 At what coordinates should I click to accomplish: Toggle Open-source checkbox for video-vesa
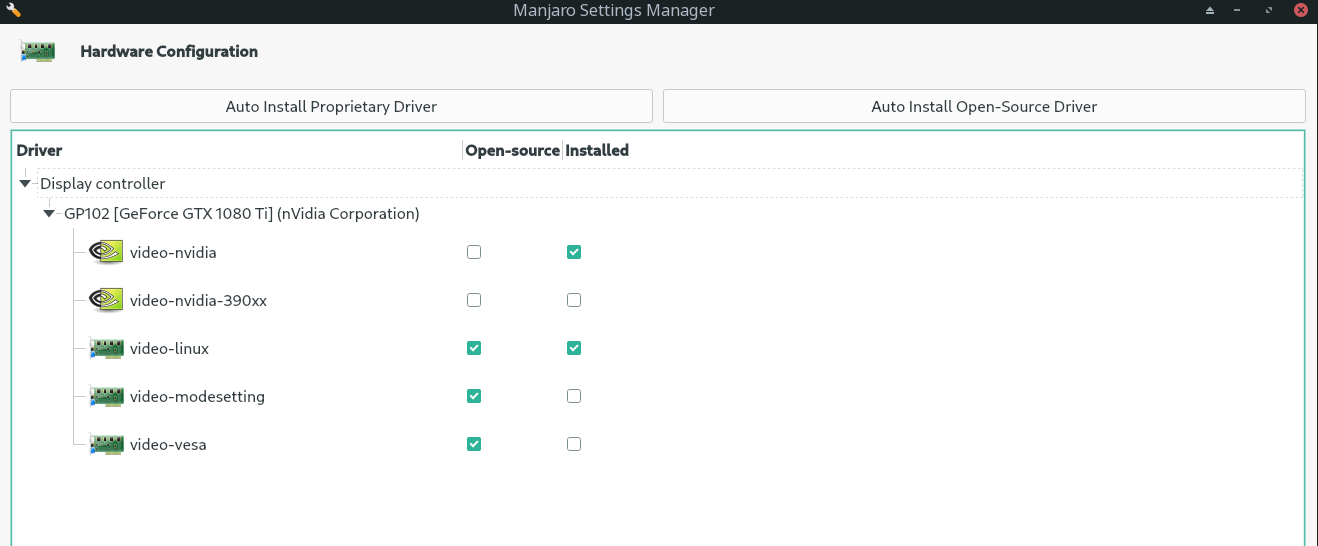(474, 444)
